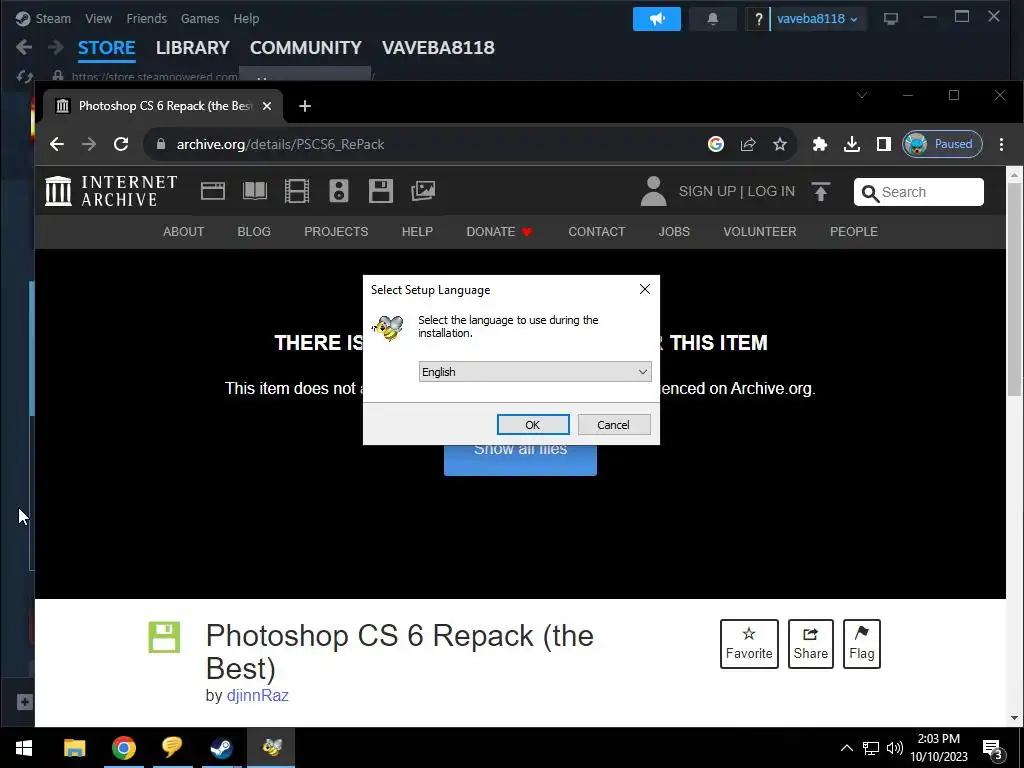The height and width of the screenshot is (768, 1024).
Task: Open Chrome three-dot menu
Action: 1001,144
